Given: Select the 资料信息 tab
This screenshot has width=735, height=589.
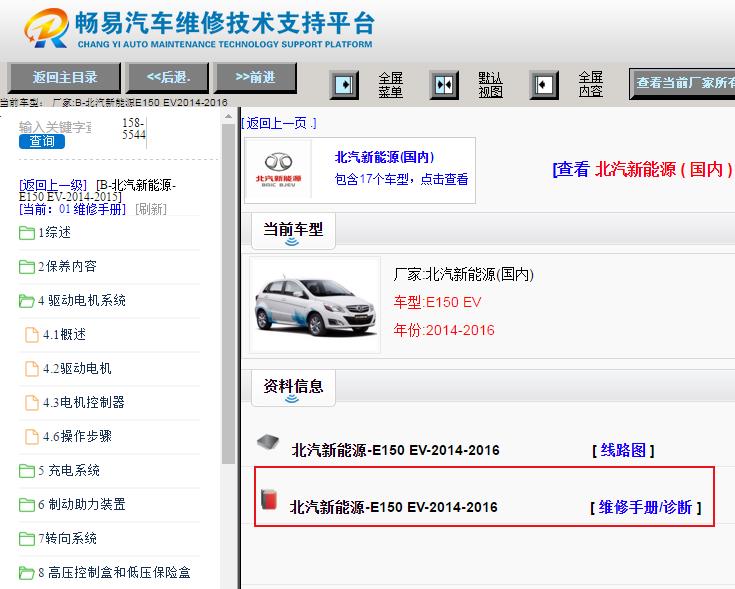Looking at the screenshot, I should pyautogui.click(x=293, y=388).
